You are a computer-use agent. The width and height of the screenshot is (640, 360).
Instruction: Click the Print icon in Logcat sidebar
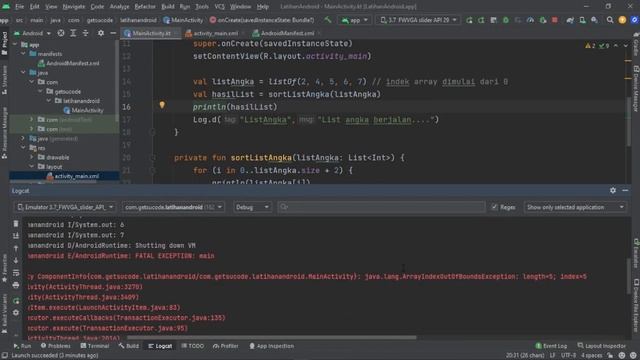pos(16,285)
